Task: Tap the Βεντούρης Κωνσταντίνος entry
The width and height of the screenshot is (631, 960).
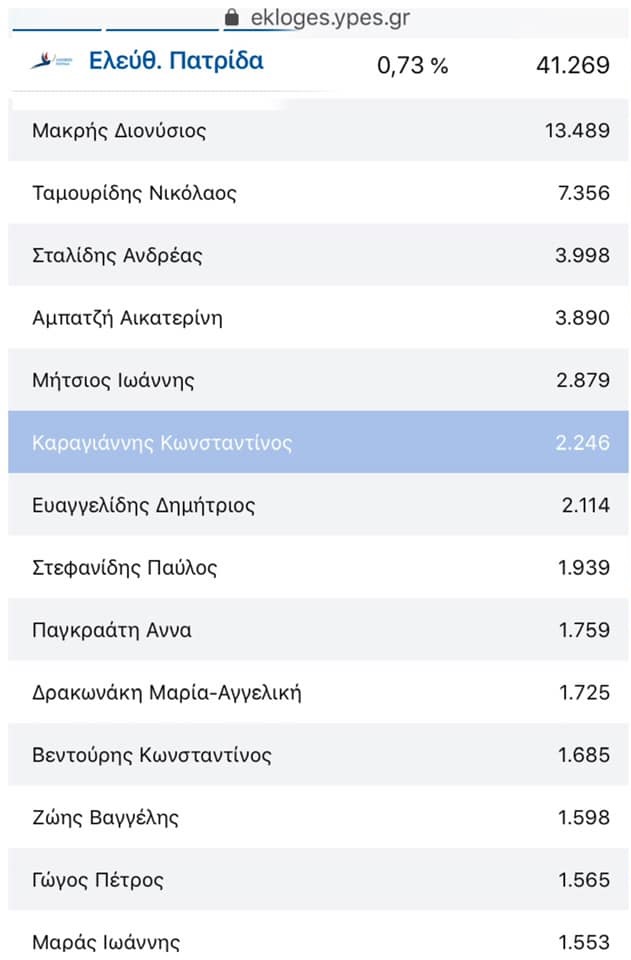Action: click(x=318, y=755)
